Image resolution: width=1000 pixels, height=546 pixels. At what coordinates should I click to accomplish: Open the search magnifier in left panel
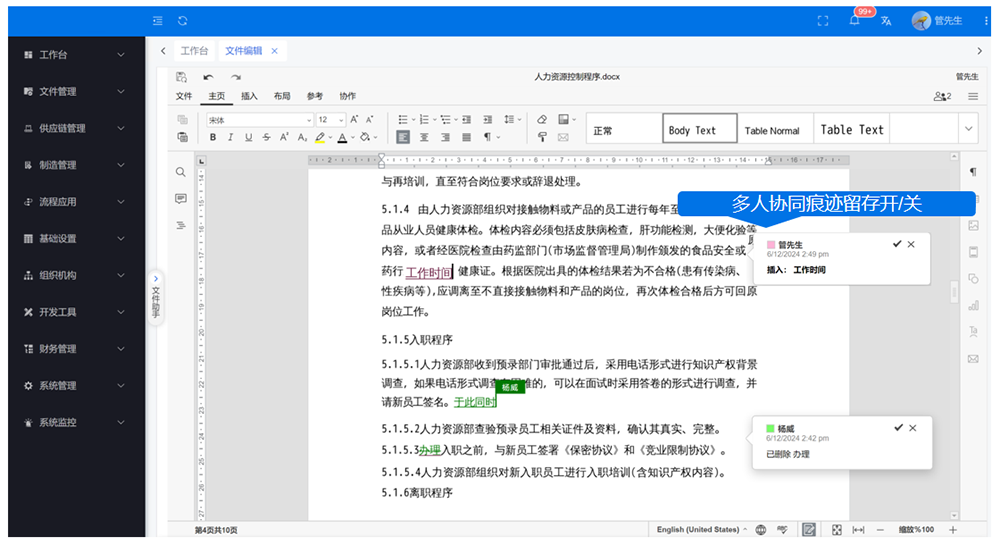(x=181, y=173)
